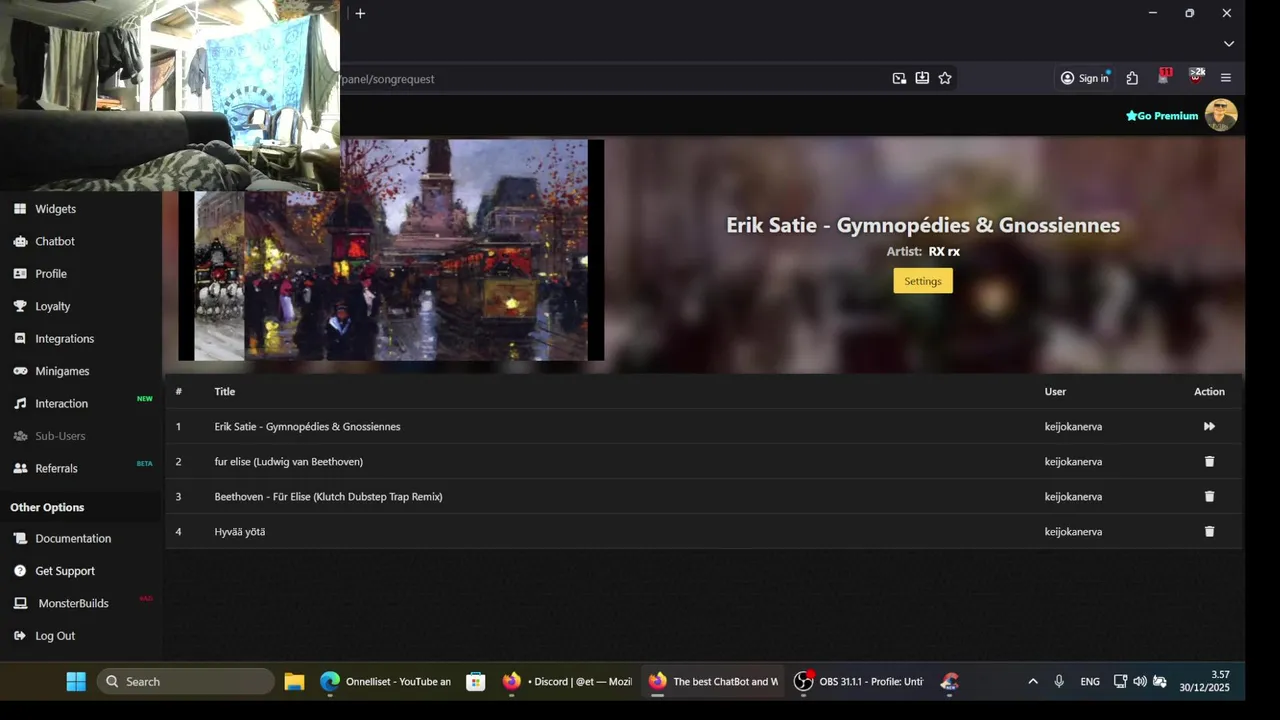
Task: Open the user avatar menu
Action: click(x=1221, y=115)
